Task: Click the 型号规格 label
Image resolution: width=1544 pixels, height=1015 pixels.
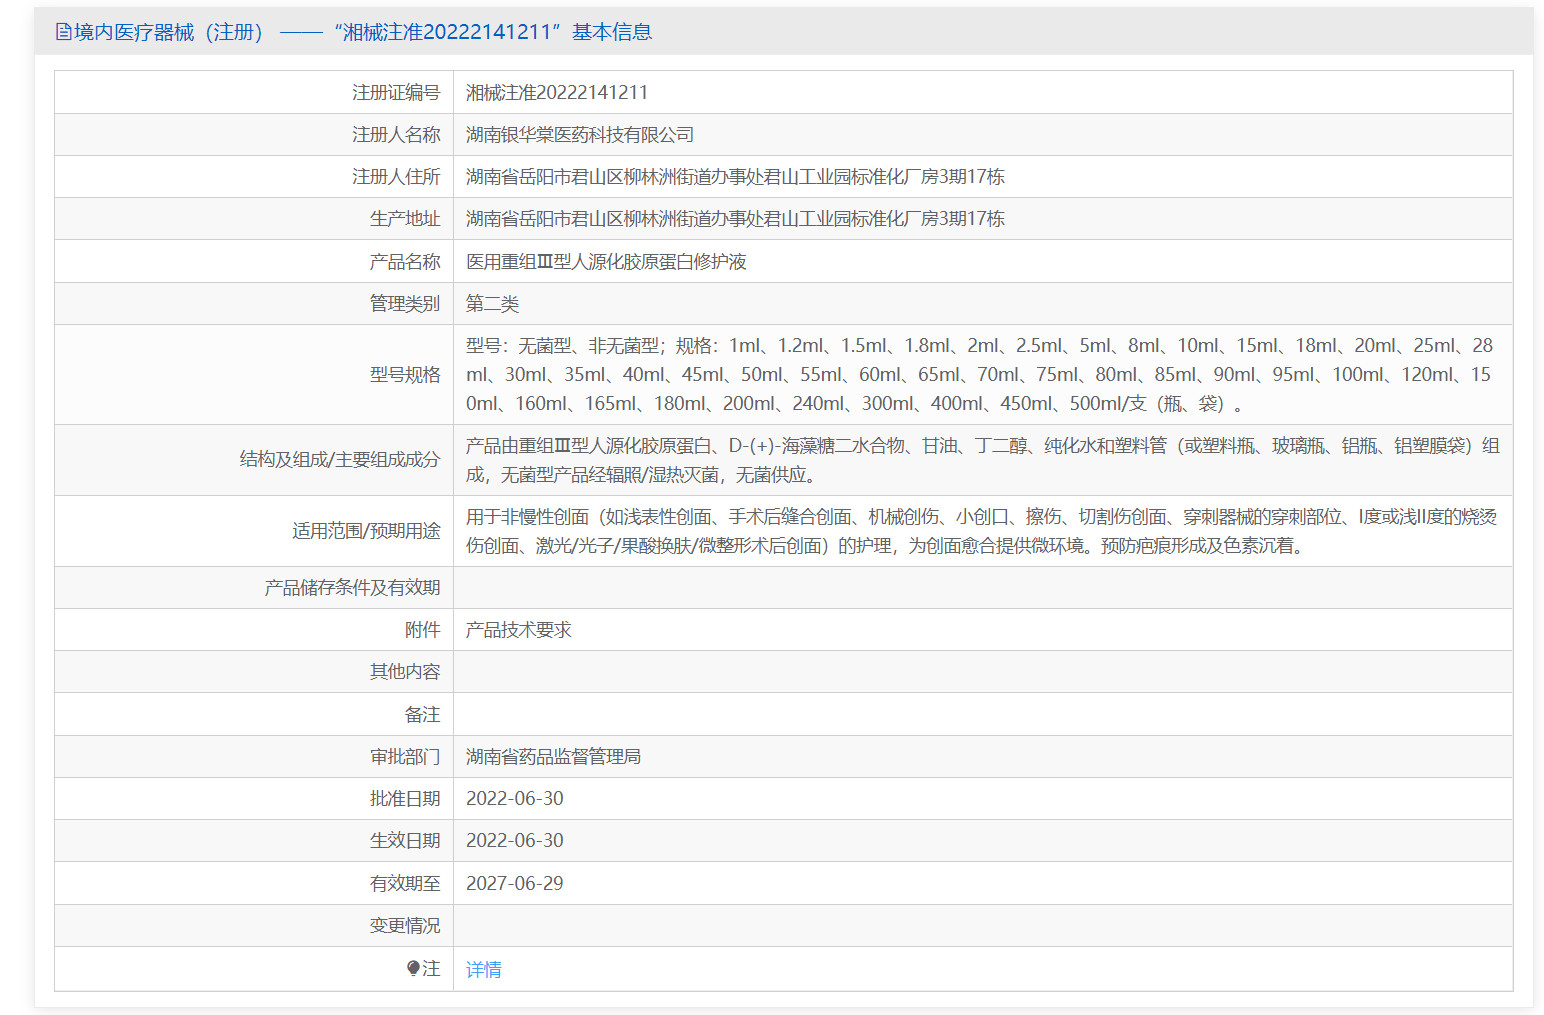Action: [405, 375]
